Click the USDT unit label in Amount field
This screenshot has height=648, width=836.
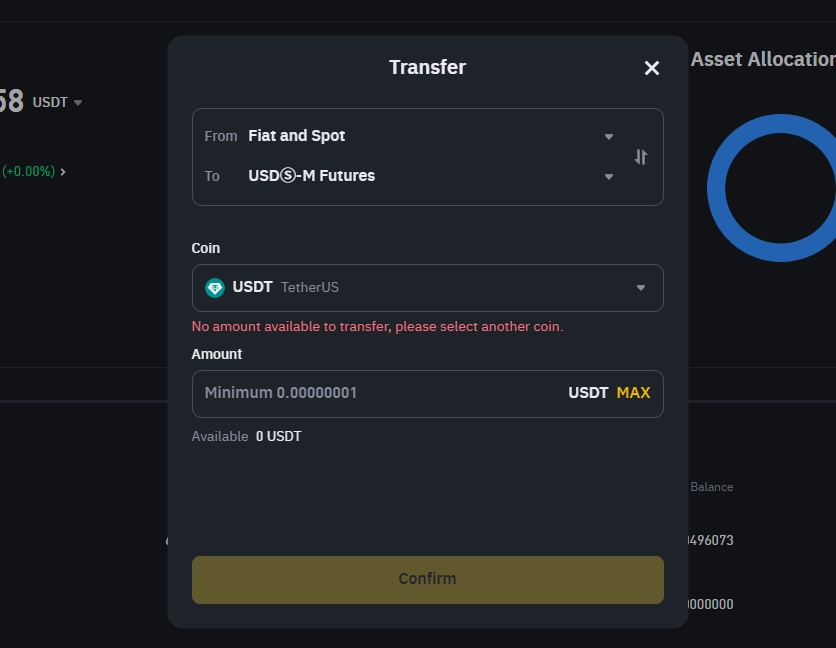coord(588,393)
